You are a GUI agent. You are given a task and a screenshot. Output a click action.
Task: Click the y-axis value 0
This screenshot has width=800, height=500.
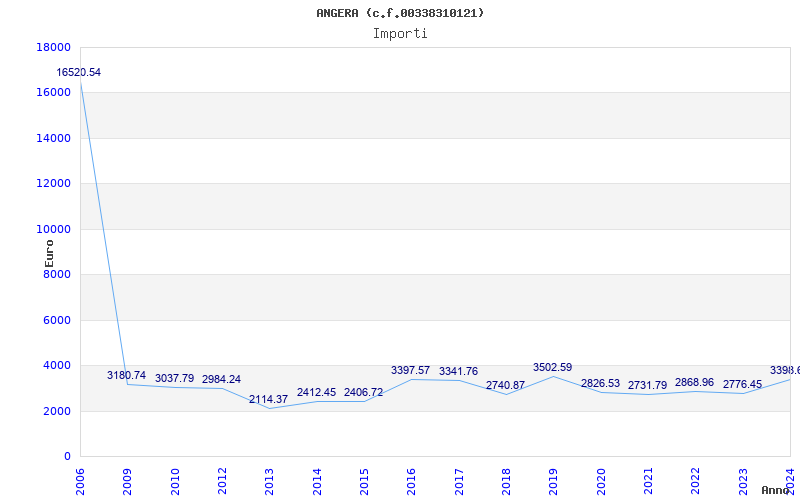(x=67, y=457)
